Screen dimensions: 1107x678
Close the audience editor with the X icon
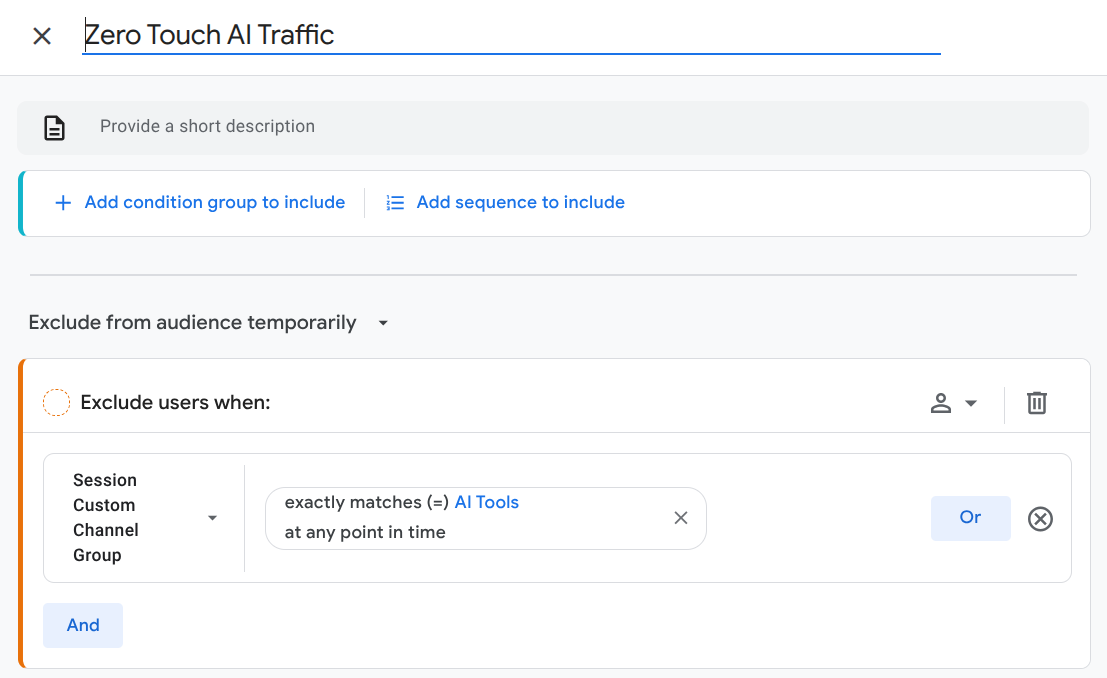coord(42,37)
